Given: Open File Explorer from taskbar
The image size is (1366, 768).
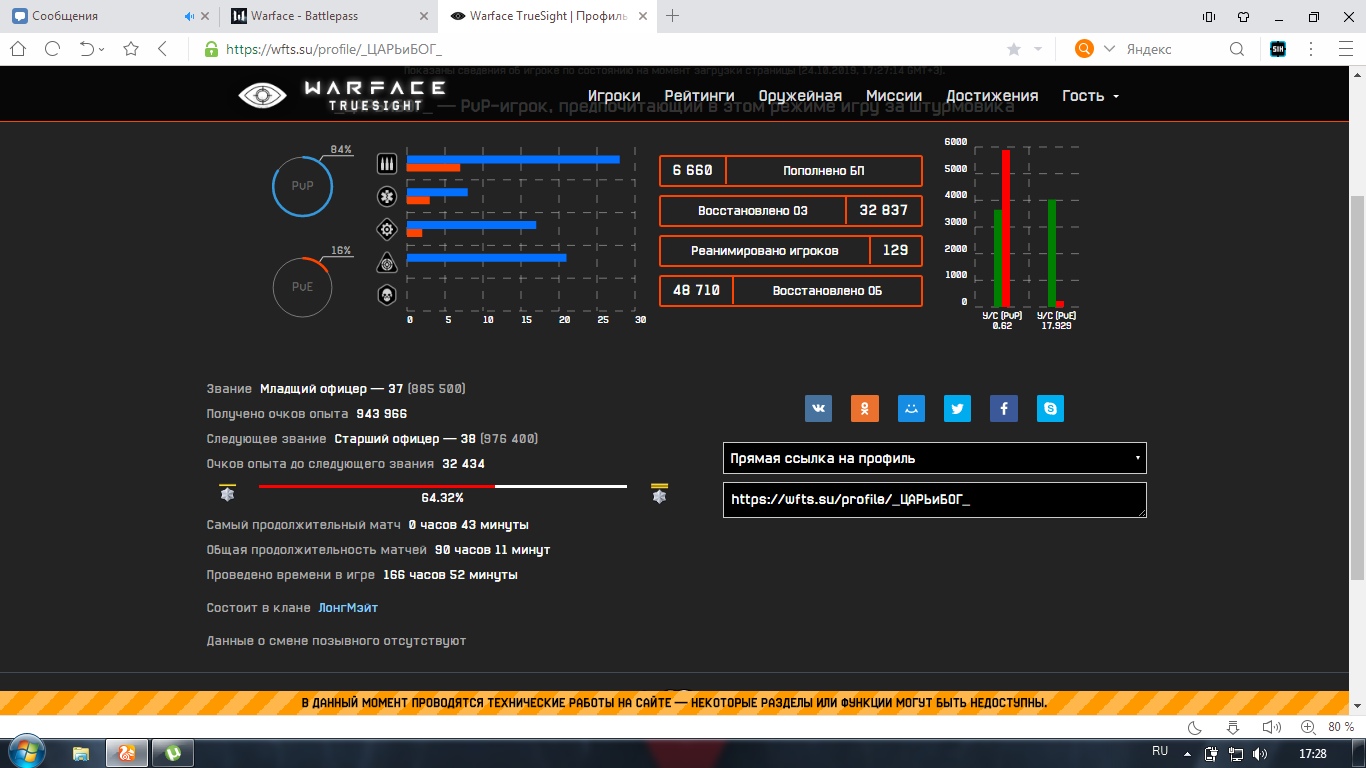Looking at the screenshot, I should click(x=80, y=753).
